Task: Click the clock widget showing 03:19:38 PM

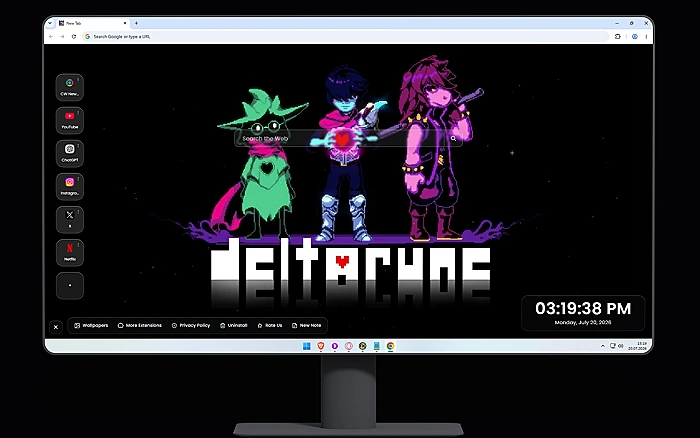Action: [583, 313]
